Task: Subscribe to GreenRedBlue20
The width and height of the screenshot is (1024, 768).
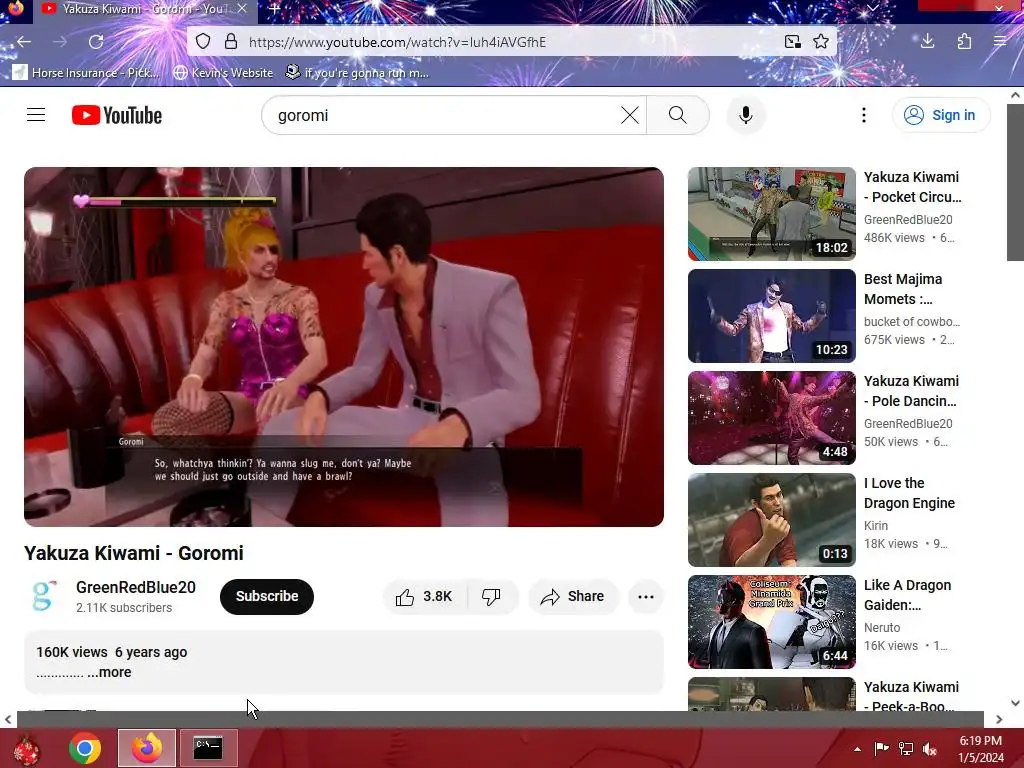Action: click(266, 596)
